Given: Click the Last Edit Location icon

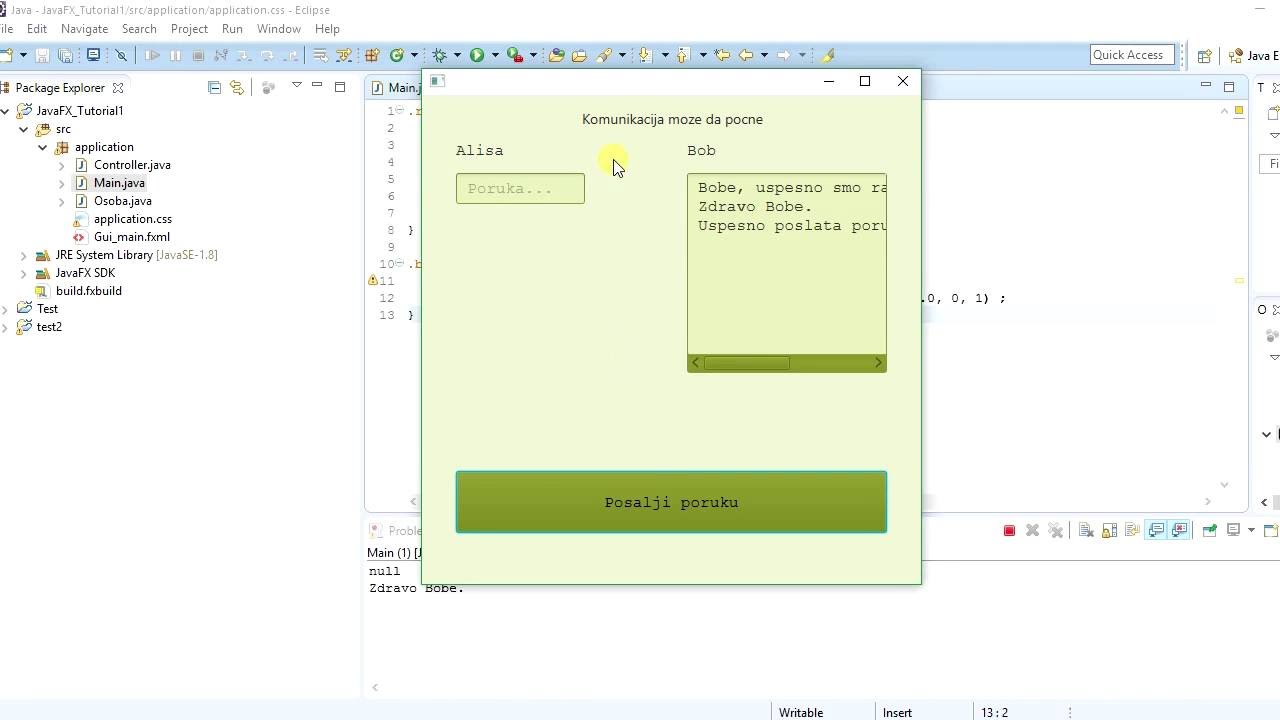Looking at the screenshot, I should (722, 55).
